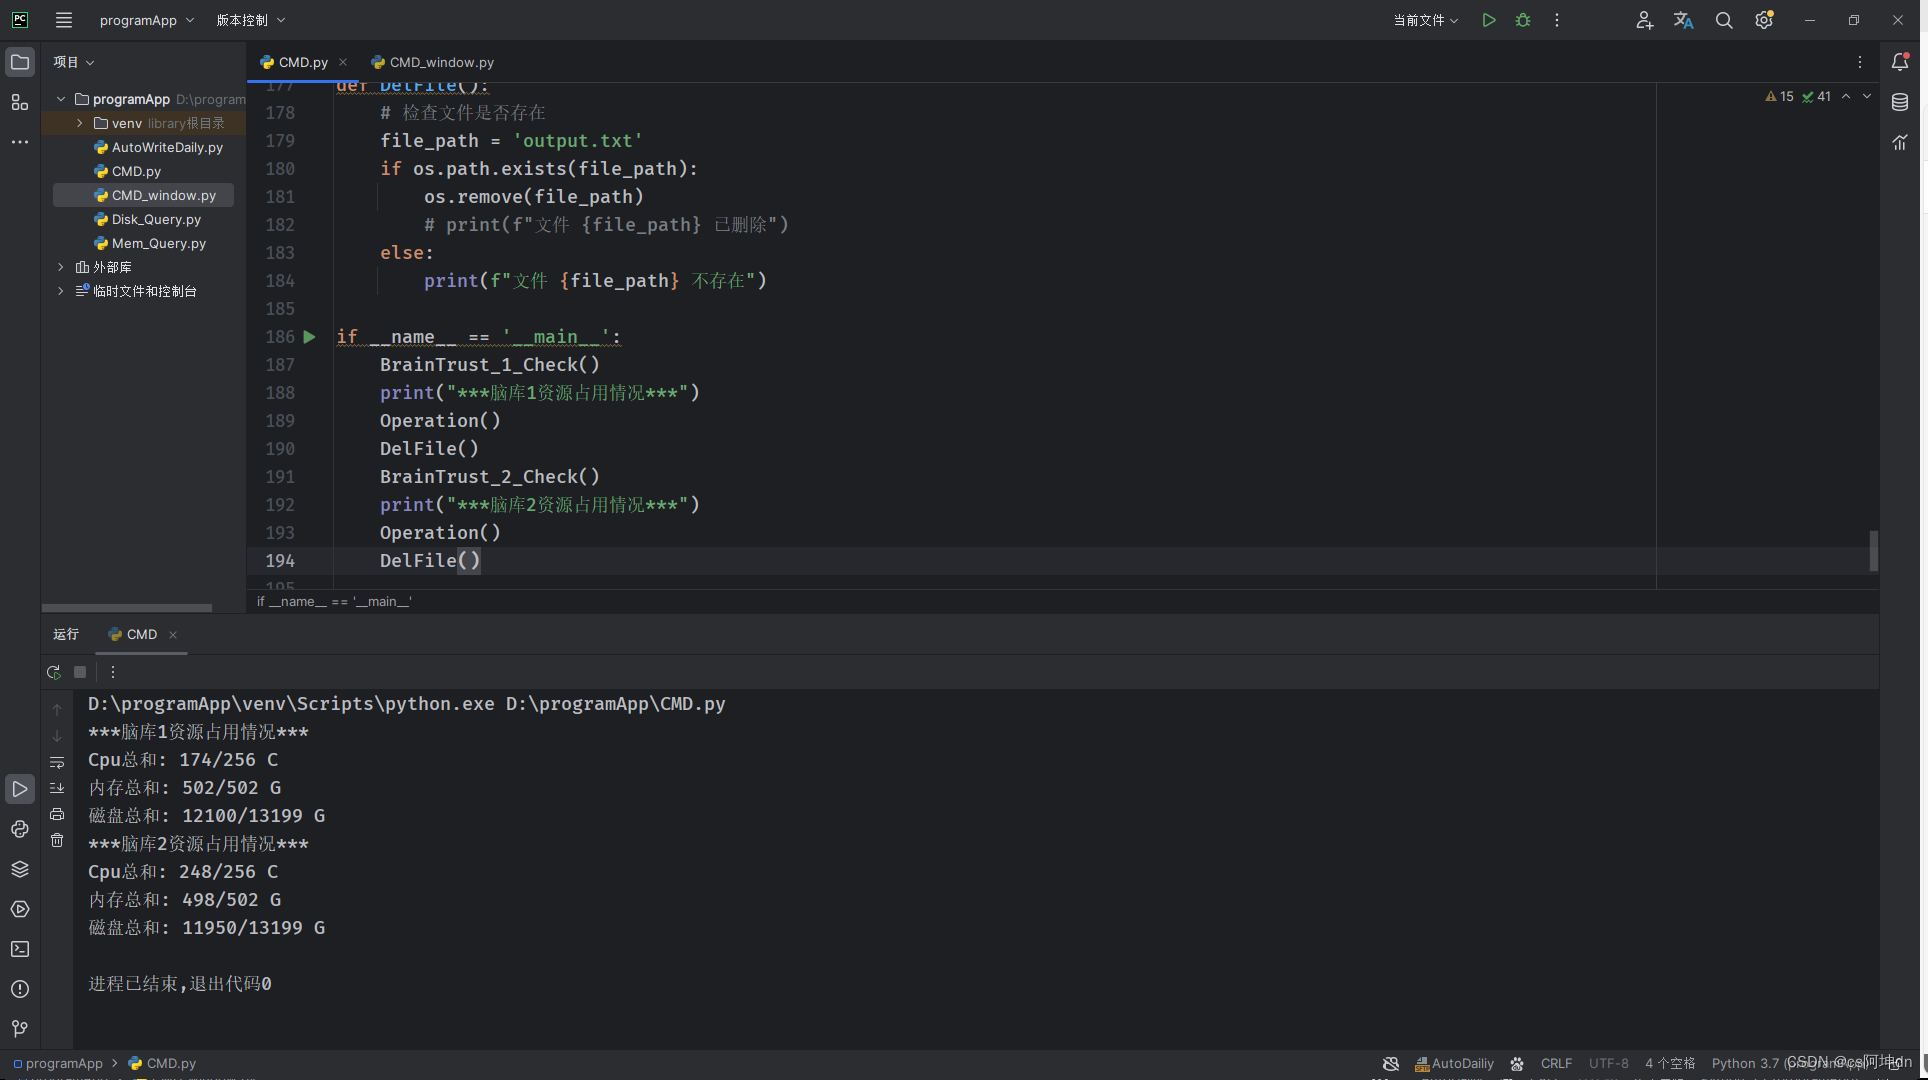The image size is (1928, 1080).
Task: Toggle soft-wrap in run console
Action: tap(57, 762)
